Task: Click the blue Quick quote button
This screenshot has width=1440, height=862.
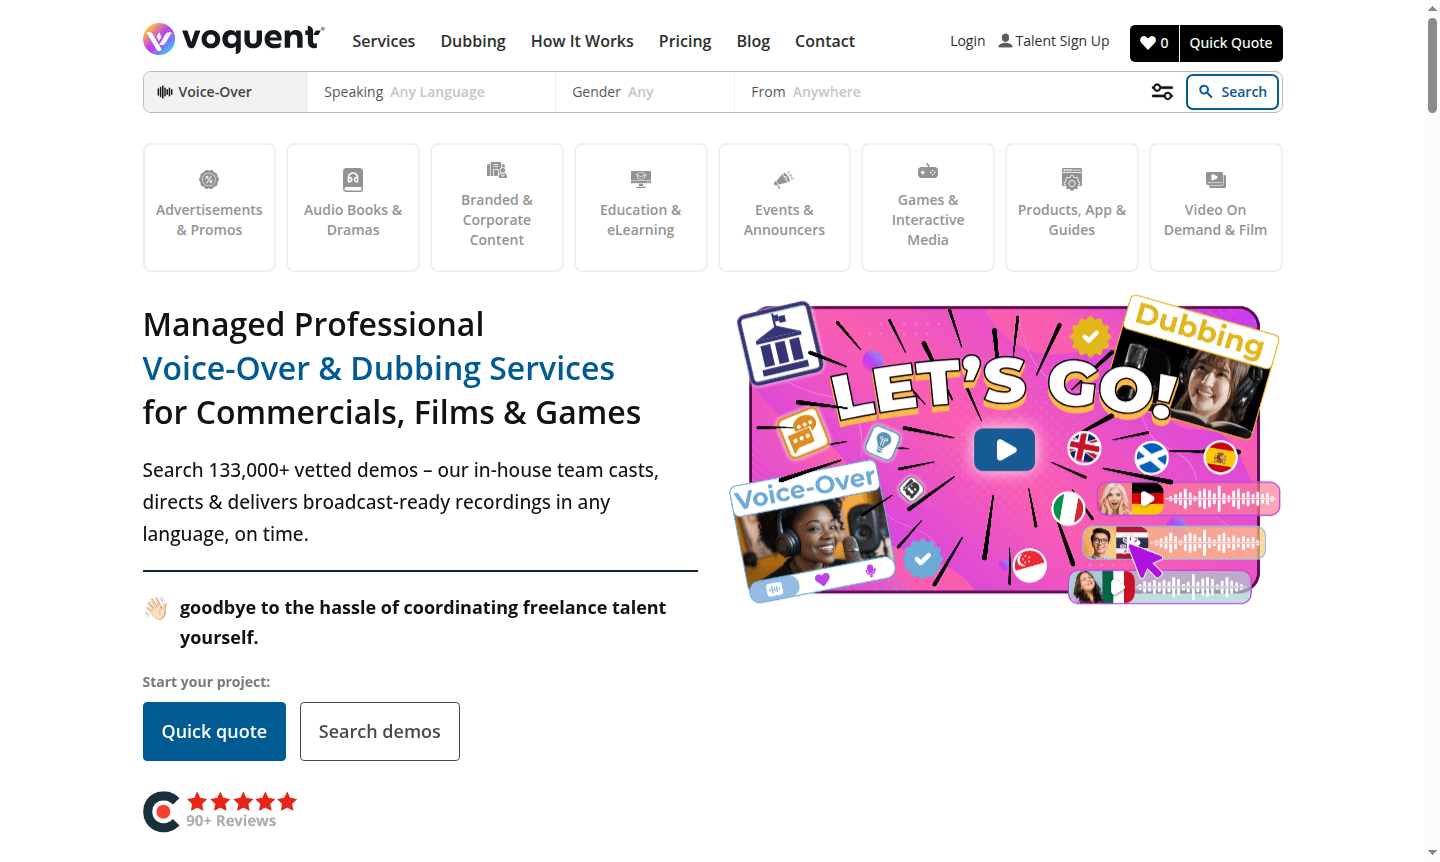Action: (214, 731)
